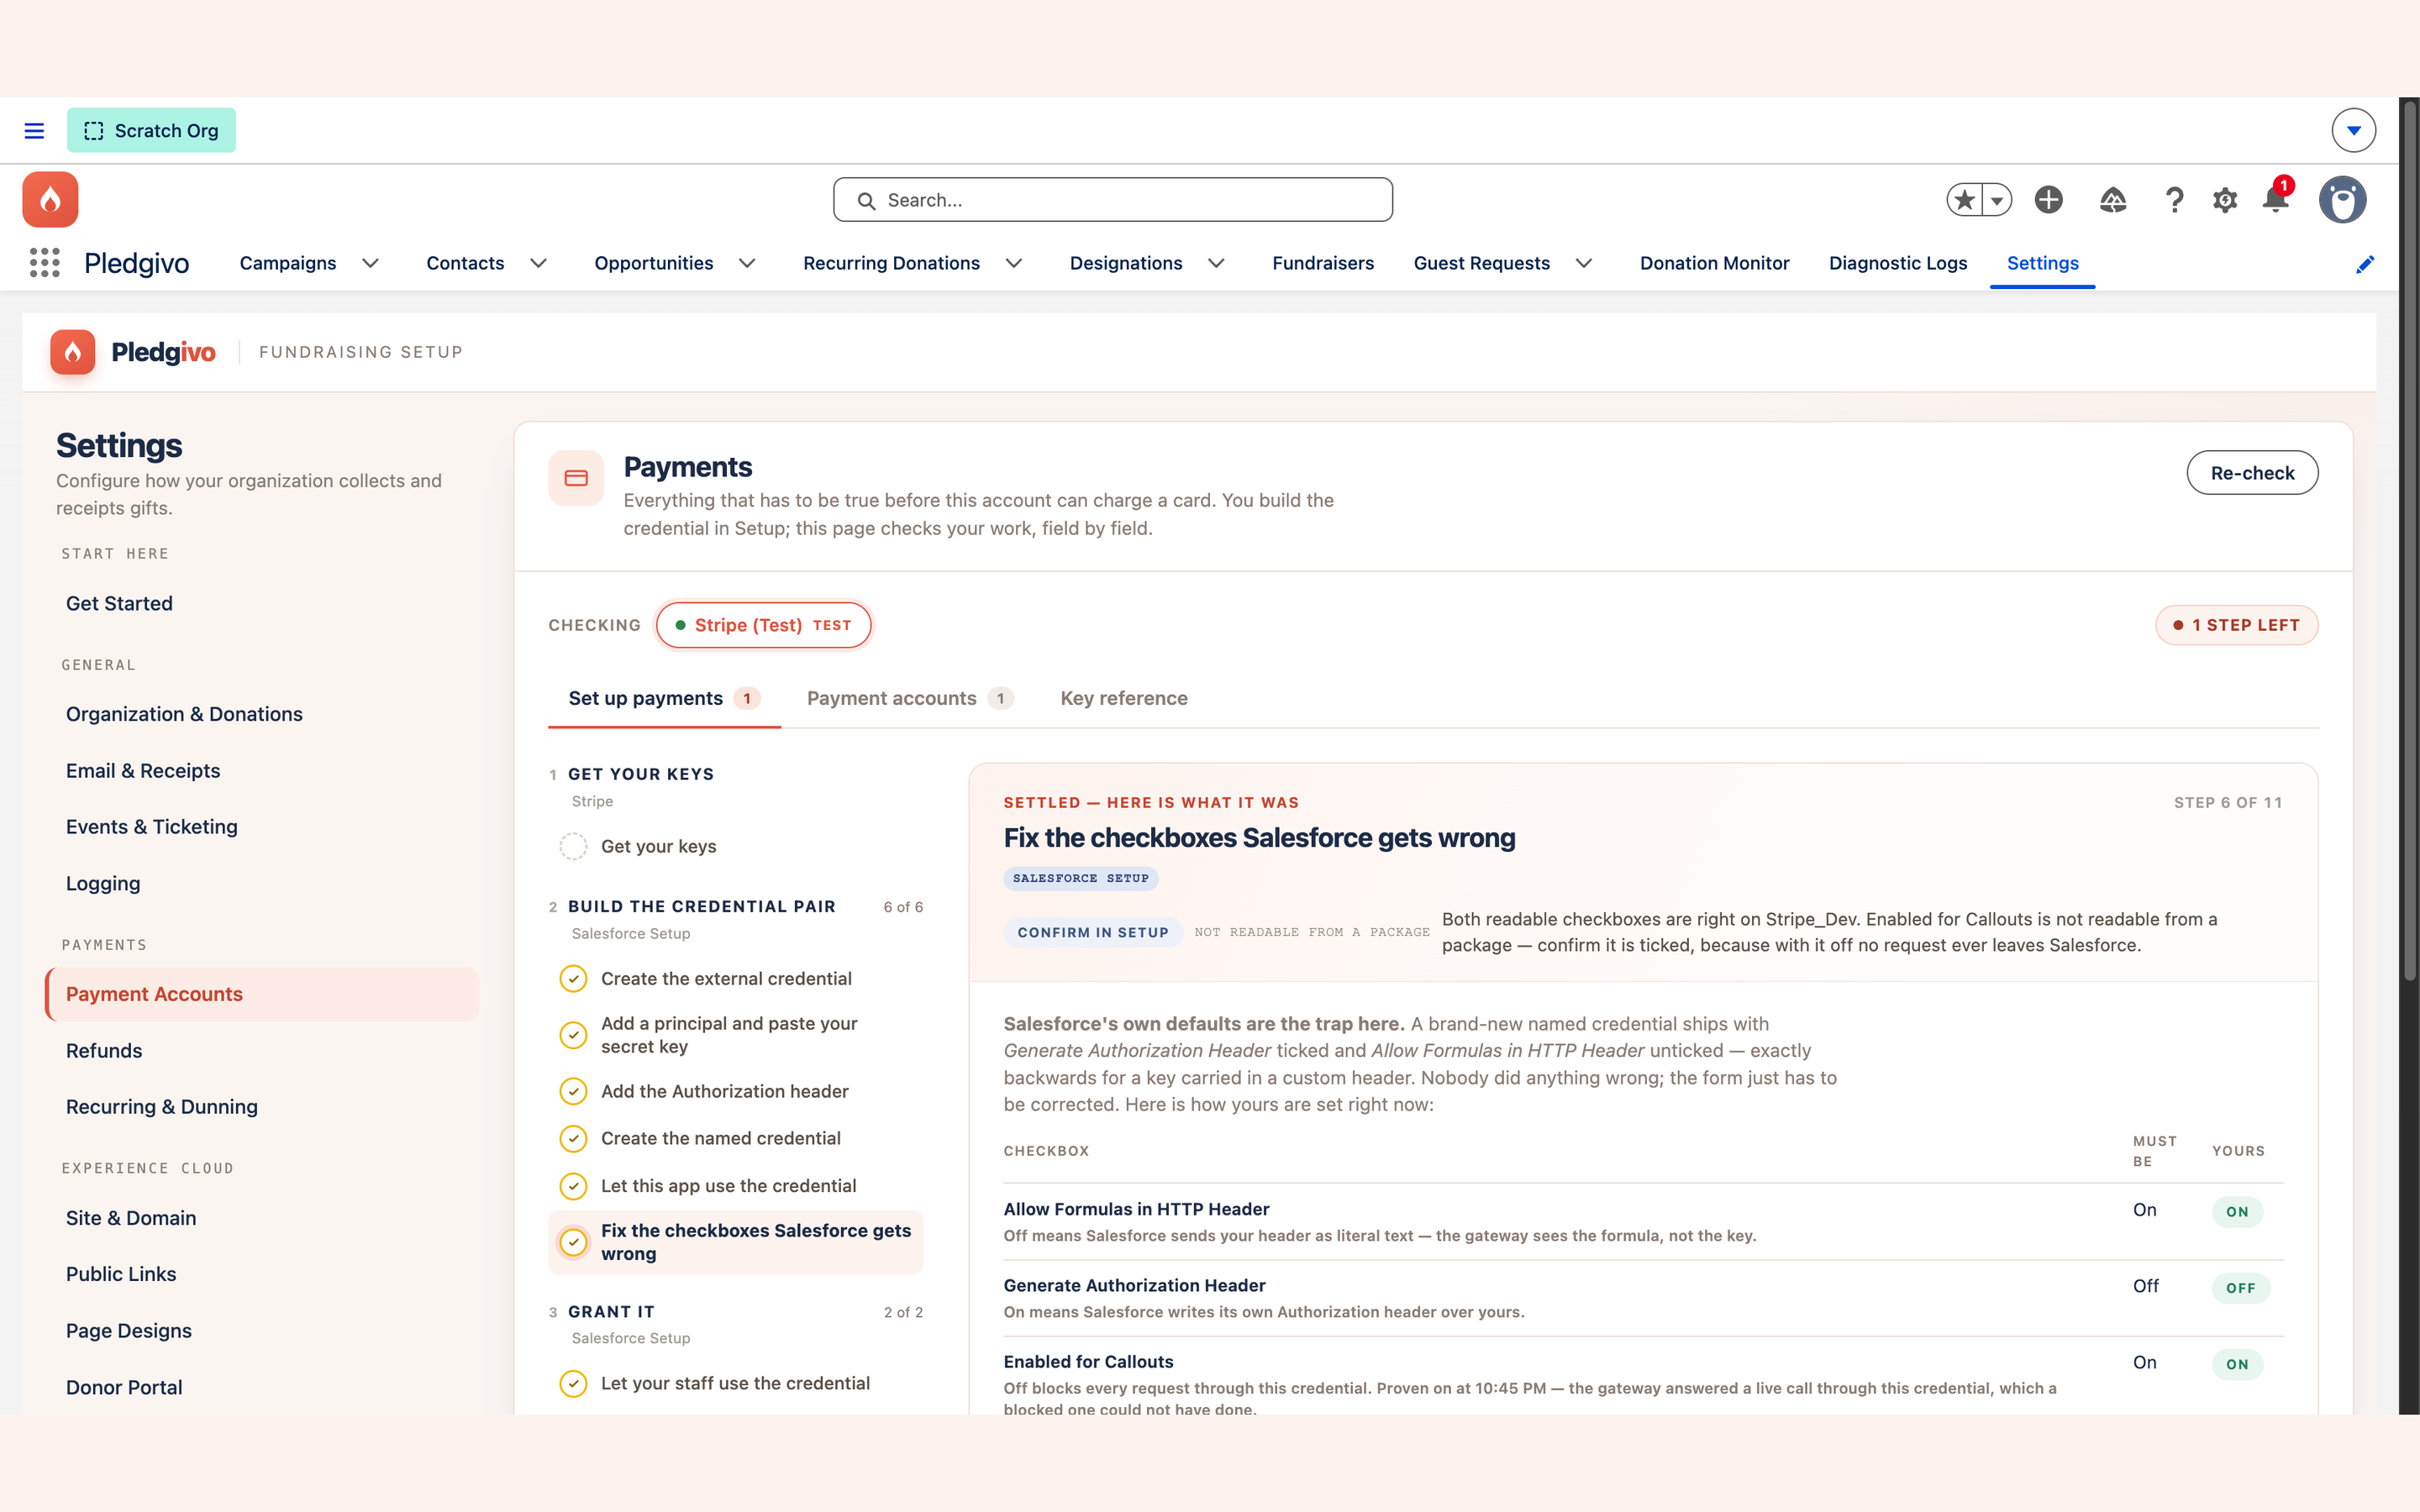This screenshot has height=1512, width=2420.
Task: Click the magnifier icon in the search box
Action: coord(866,201)
